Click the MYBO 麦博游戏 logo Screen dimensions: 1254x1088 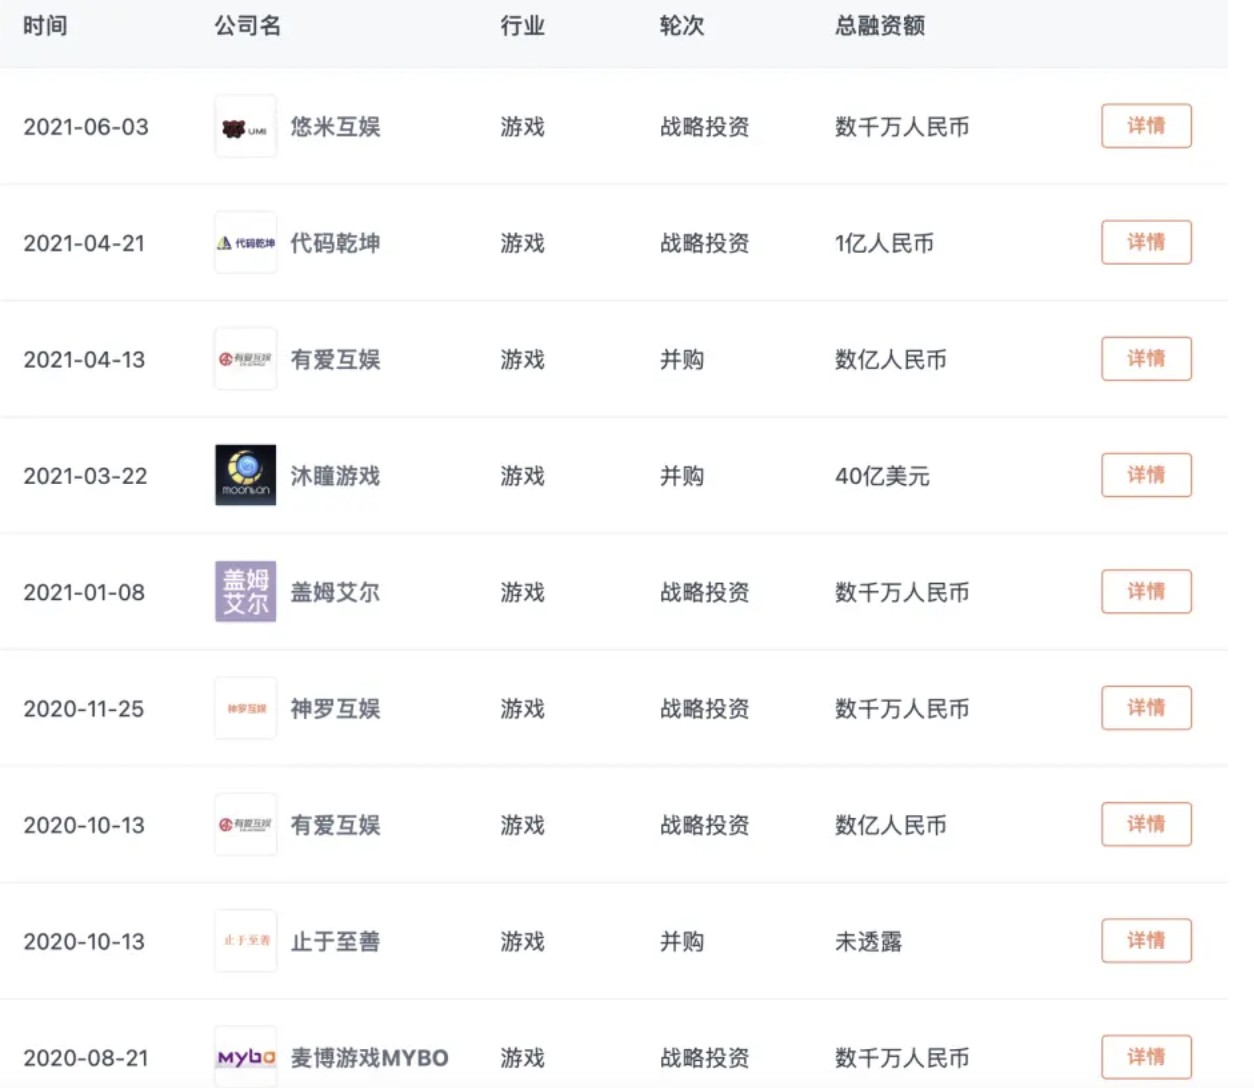[x=245, y=1057]
